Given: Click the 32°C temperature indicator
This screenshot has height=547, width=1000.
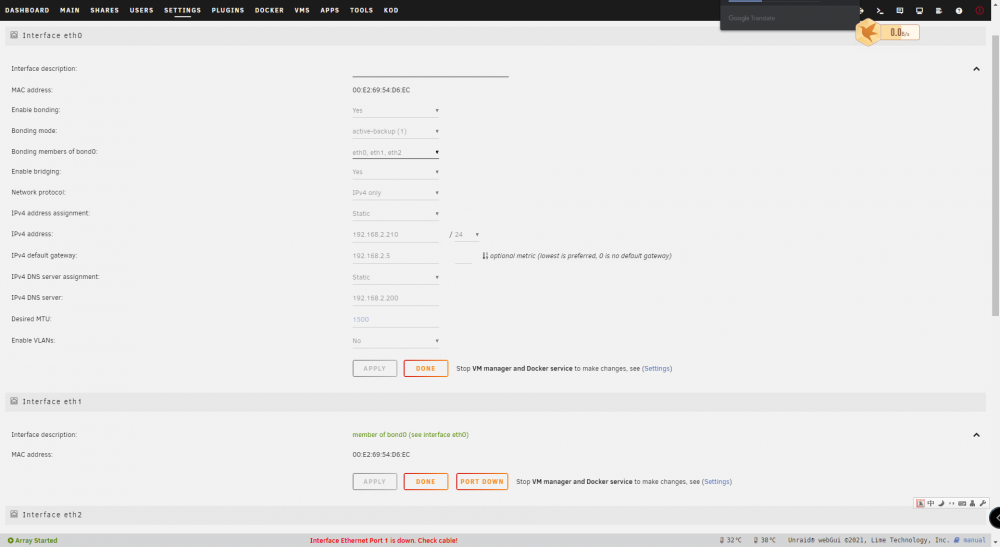Looking at the screenshot, I should click(730, 540).
